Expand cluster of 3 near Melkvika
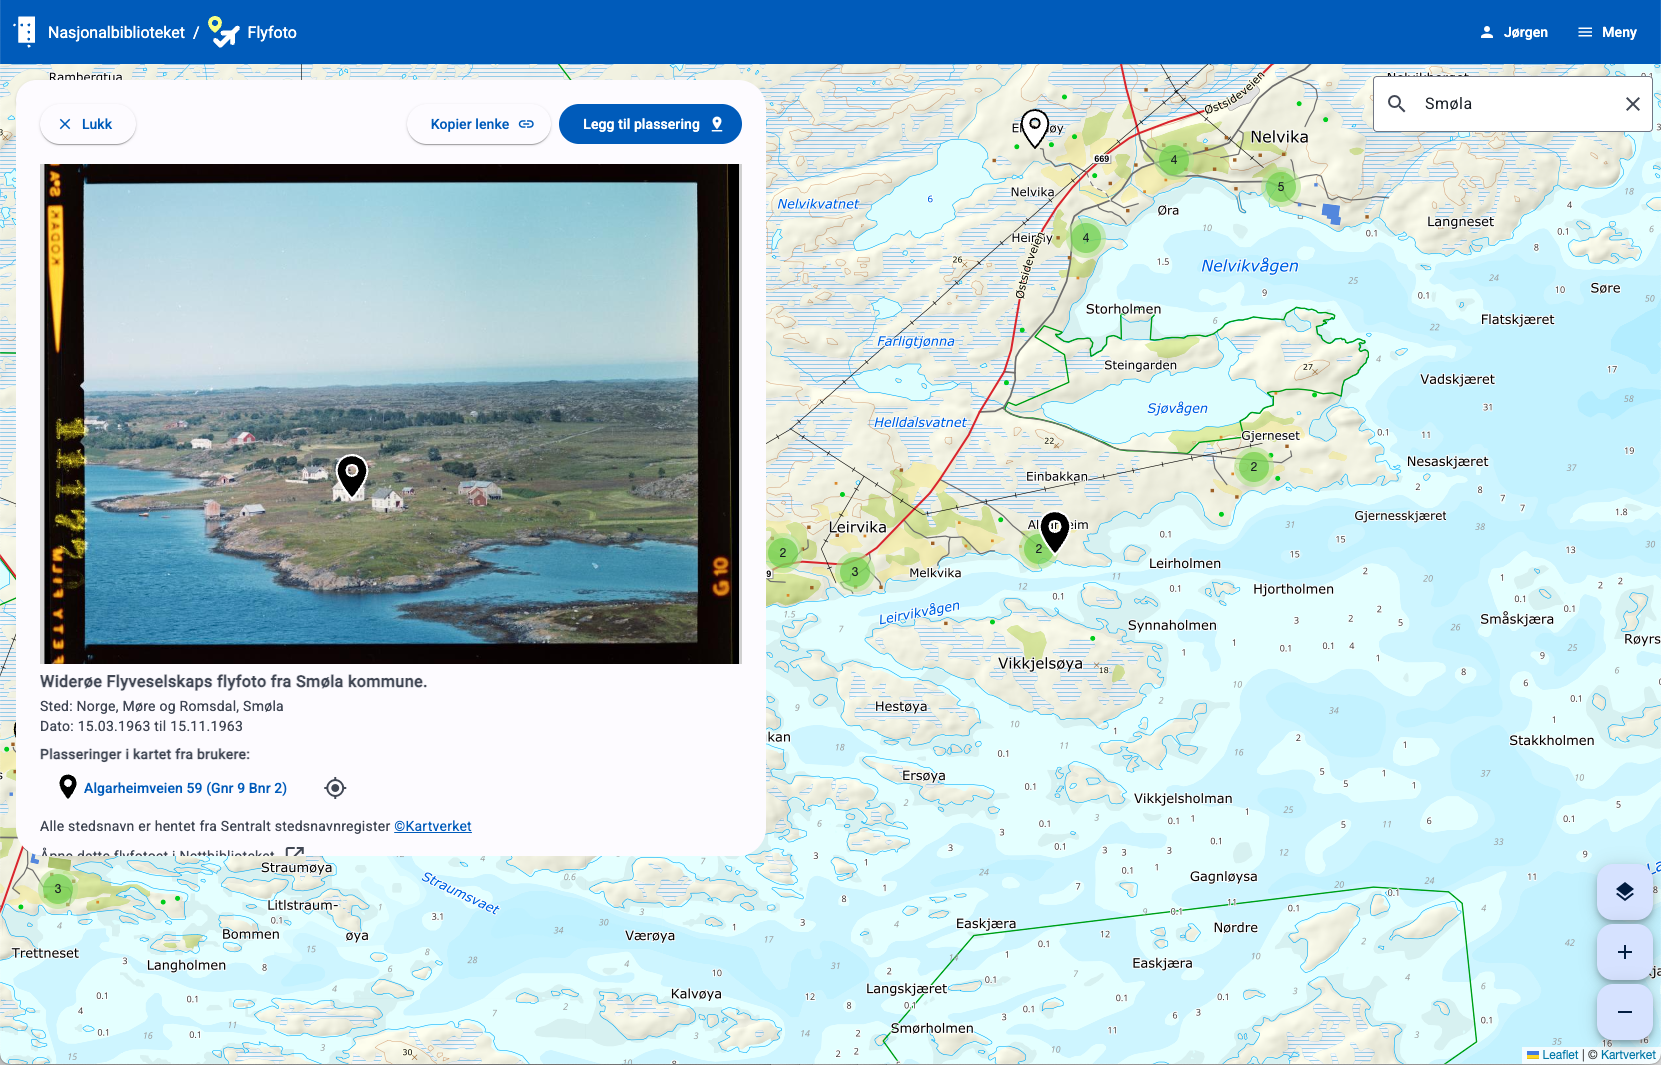 (x=854, y=572)
